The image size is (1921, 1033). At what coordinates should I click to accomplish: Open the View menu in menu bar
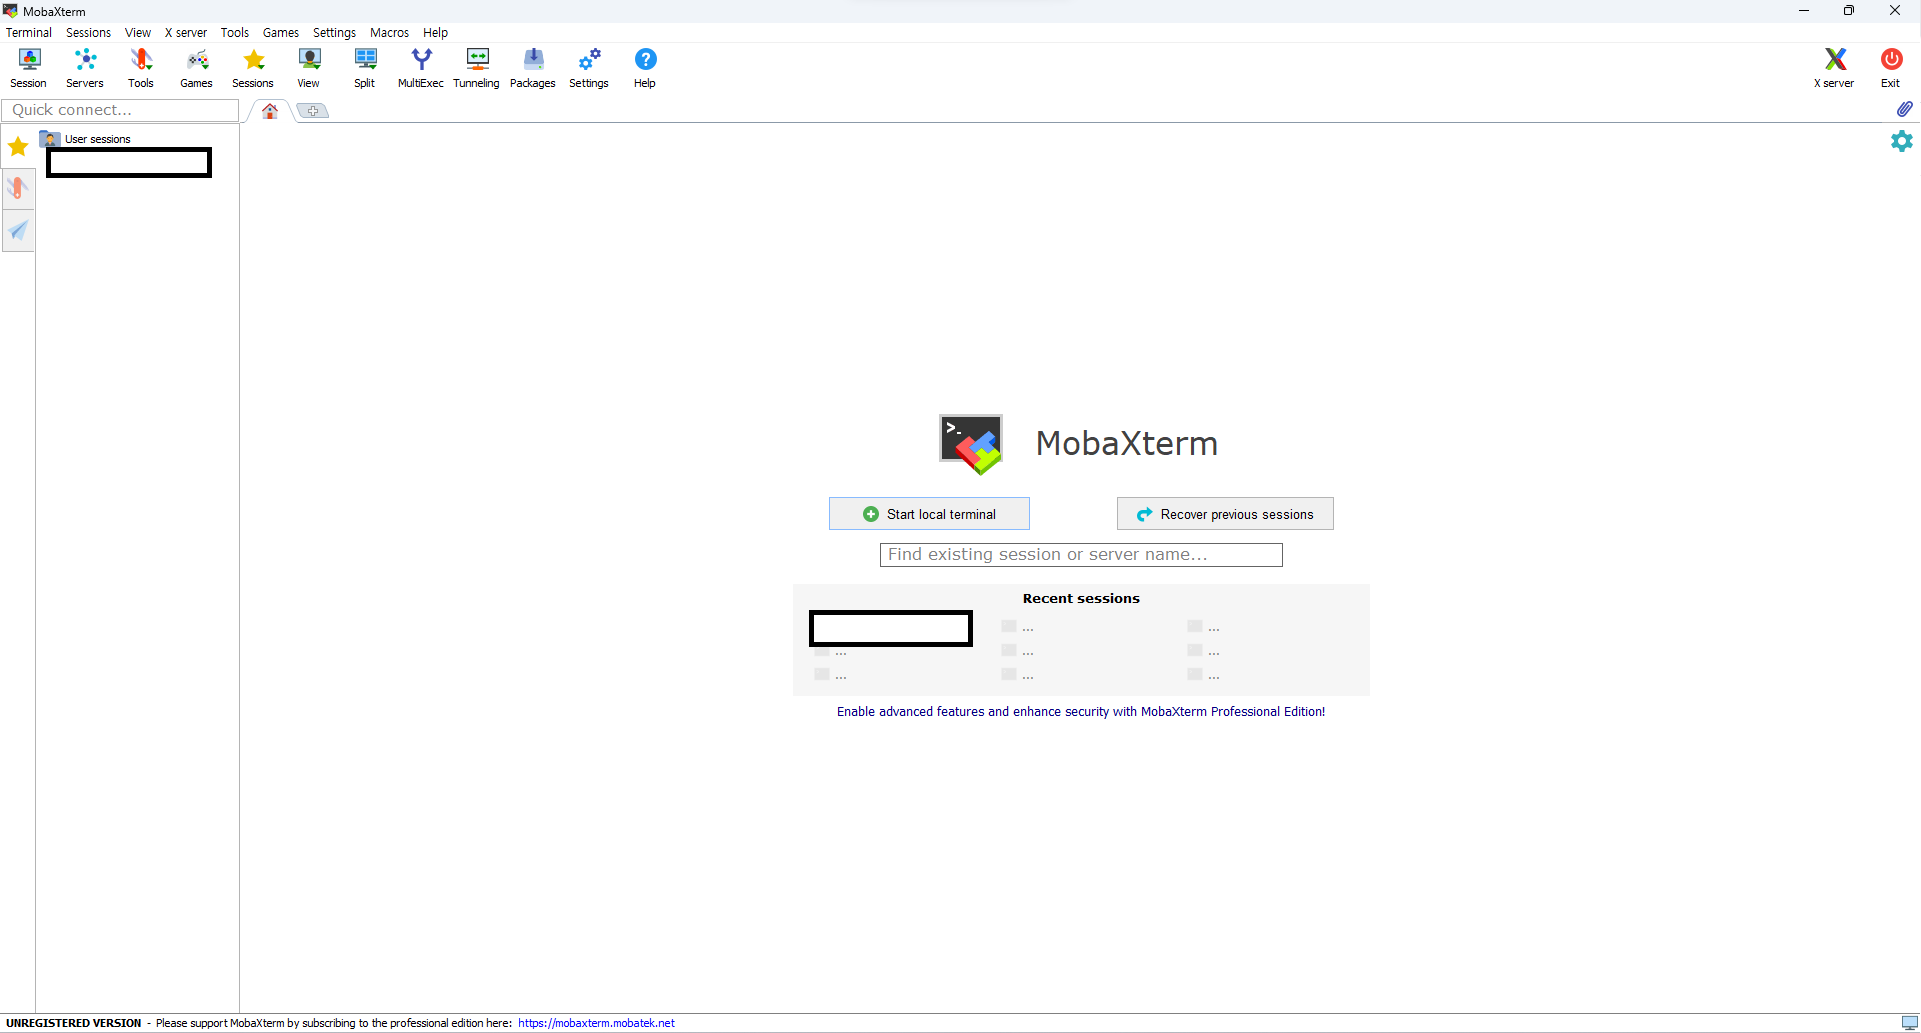click(x=138, y=33)
